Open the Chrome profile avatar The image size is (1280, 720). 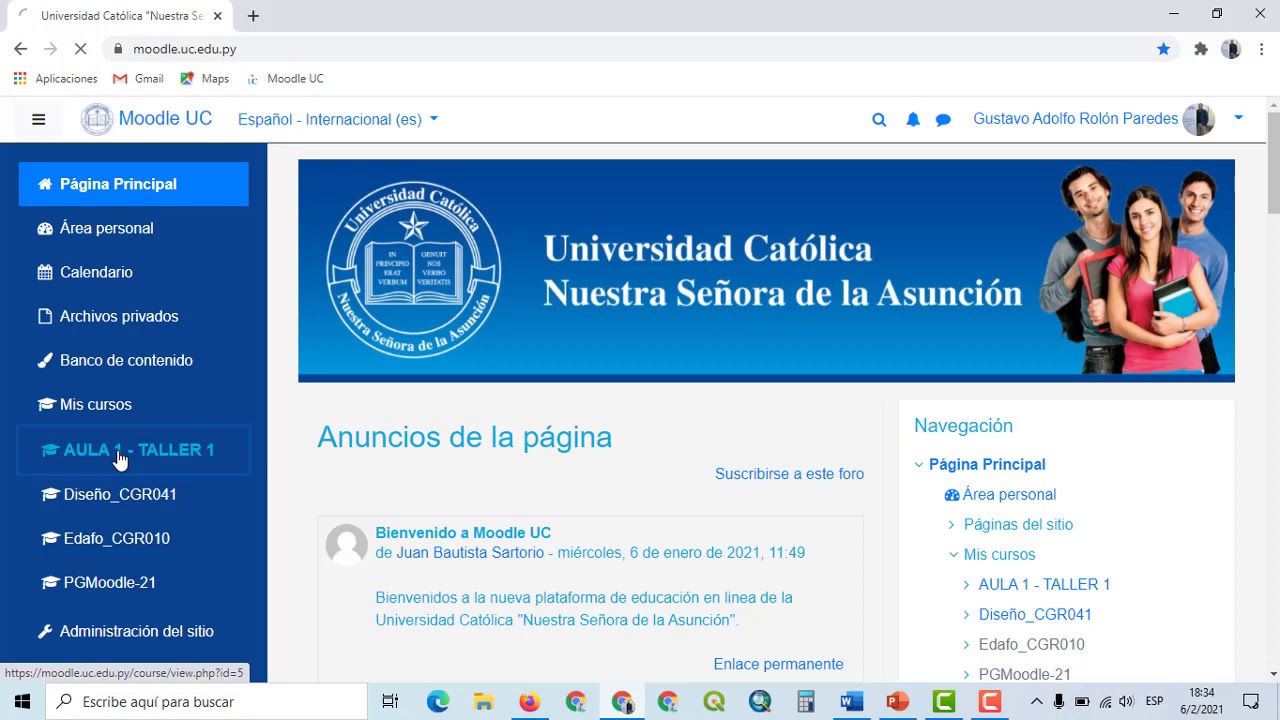click(x=1231, y=49)
